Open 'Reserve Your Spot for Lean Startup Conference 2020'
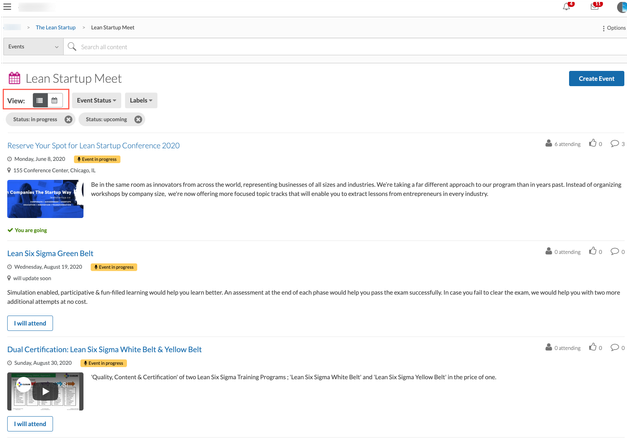 [94, 146]
